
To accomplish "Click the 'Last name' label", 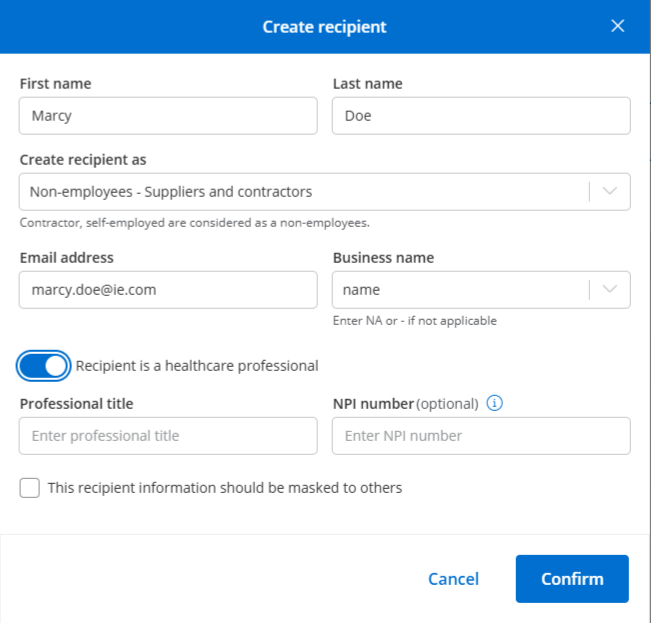I will pyautogui.click(x=367, y=84).
